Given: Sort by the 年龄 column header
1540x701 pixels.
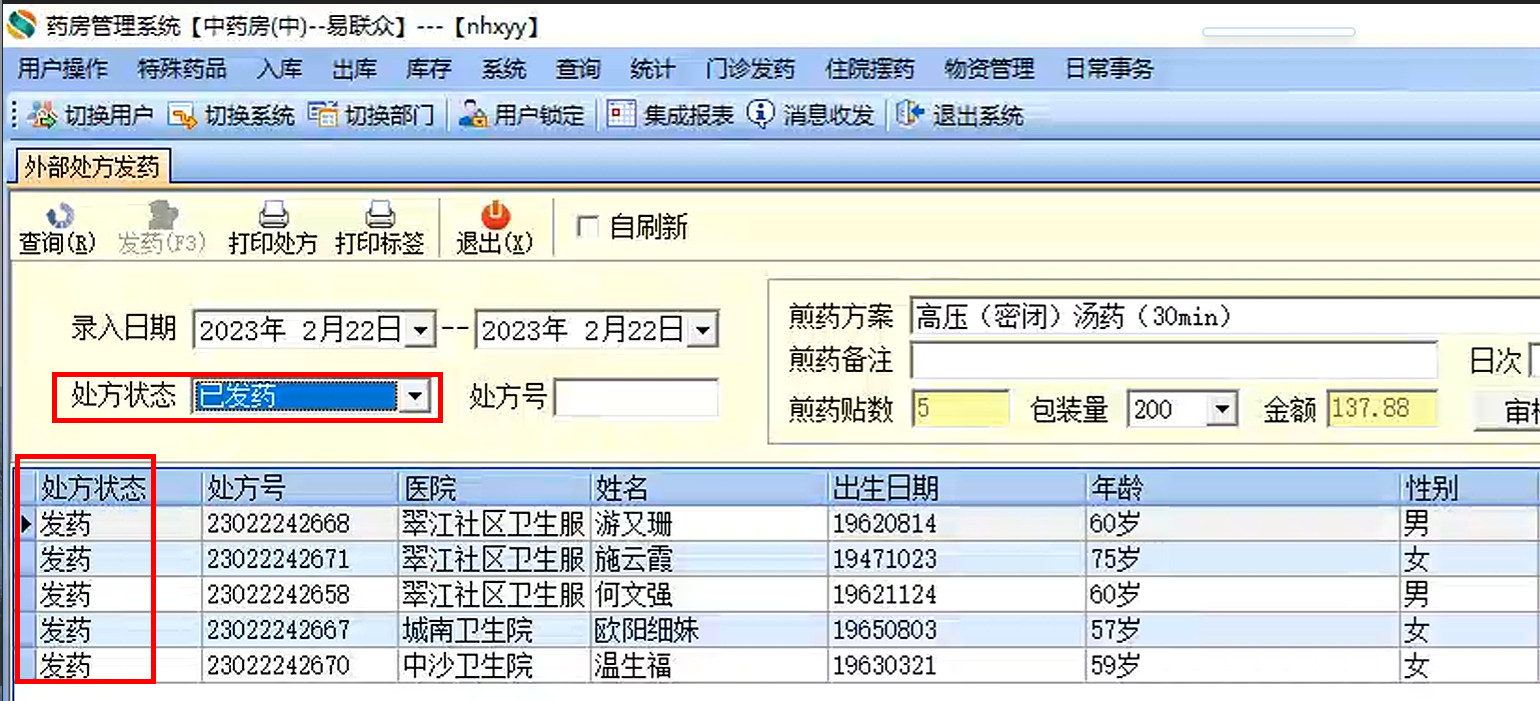Looking at the screenshot, I should [x=1243, y=488].
